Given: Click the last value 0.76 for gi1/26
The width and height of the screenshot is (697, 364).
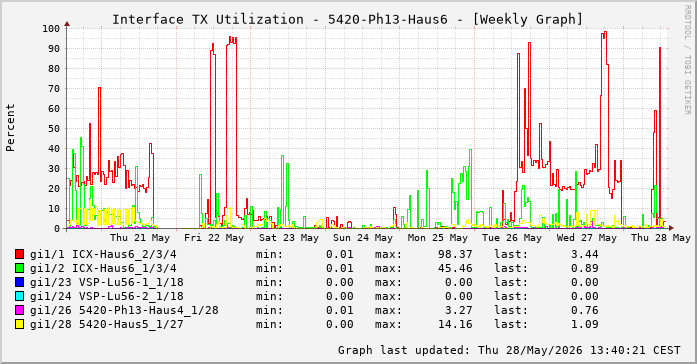Looking at the screenshot, I should pyautogui.click(x=585, y=311).
